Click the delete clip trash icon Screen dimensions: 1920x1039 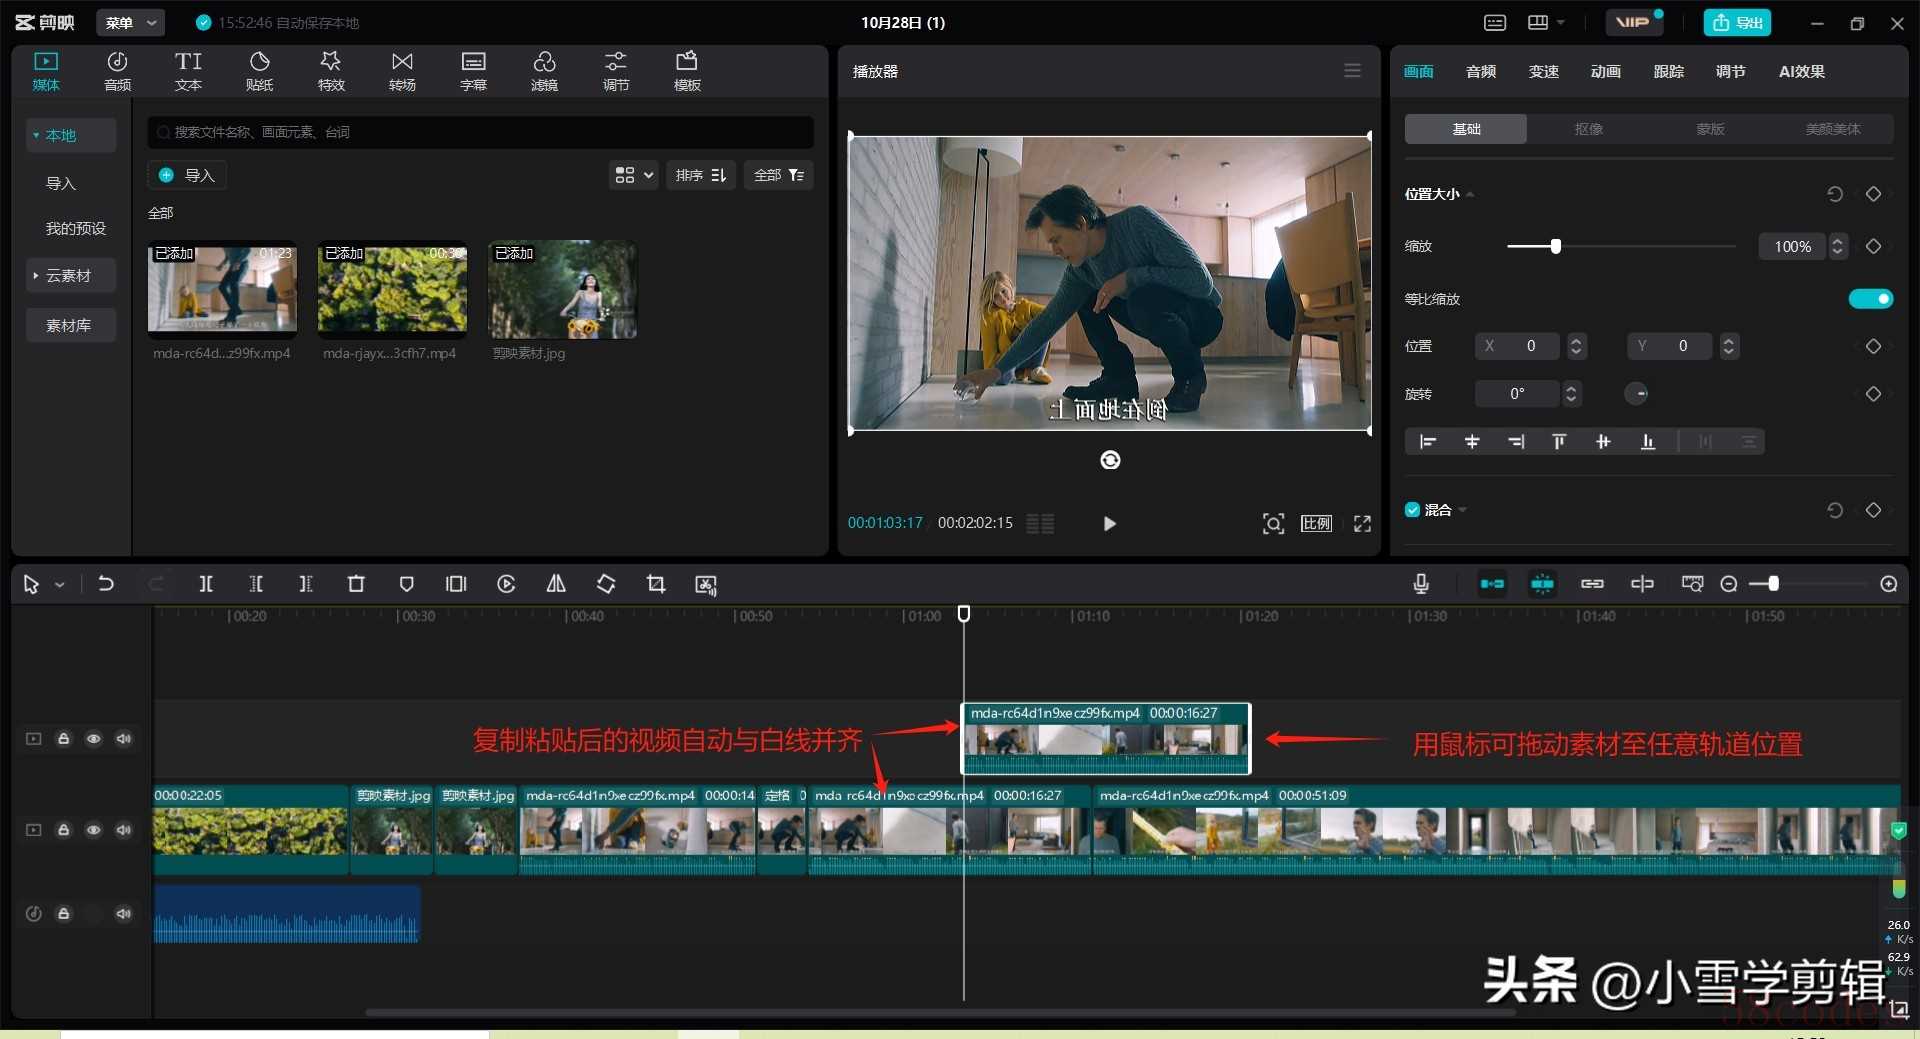356,584
